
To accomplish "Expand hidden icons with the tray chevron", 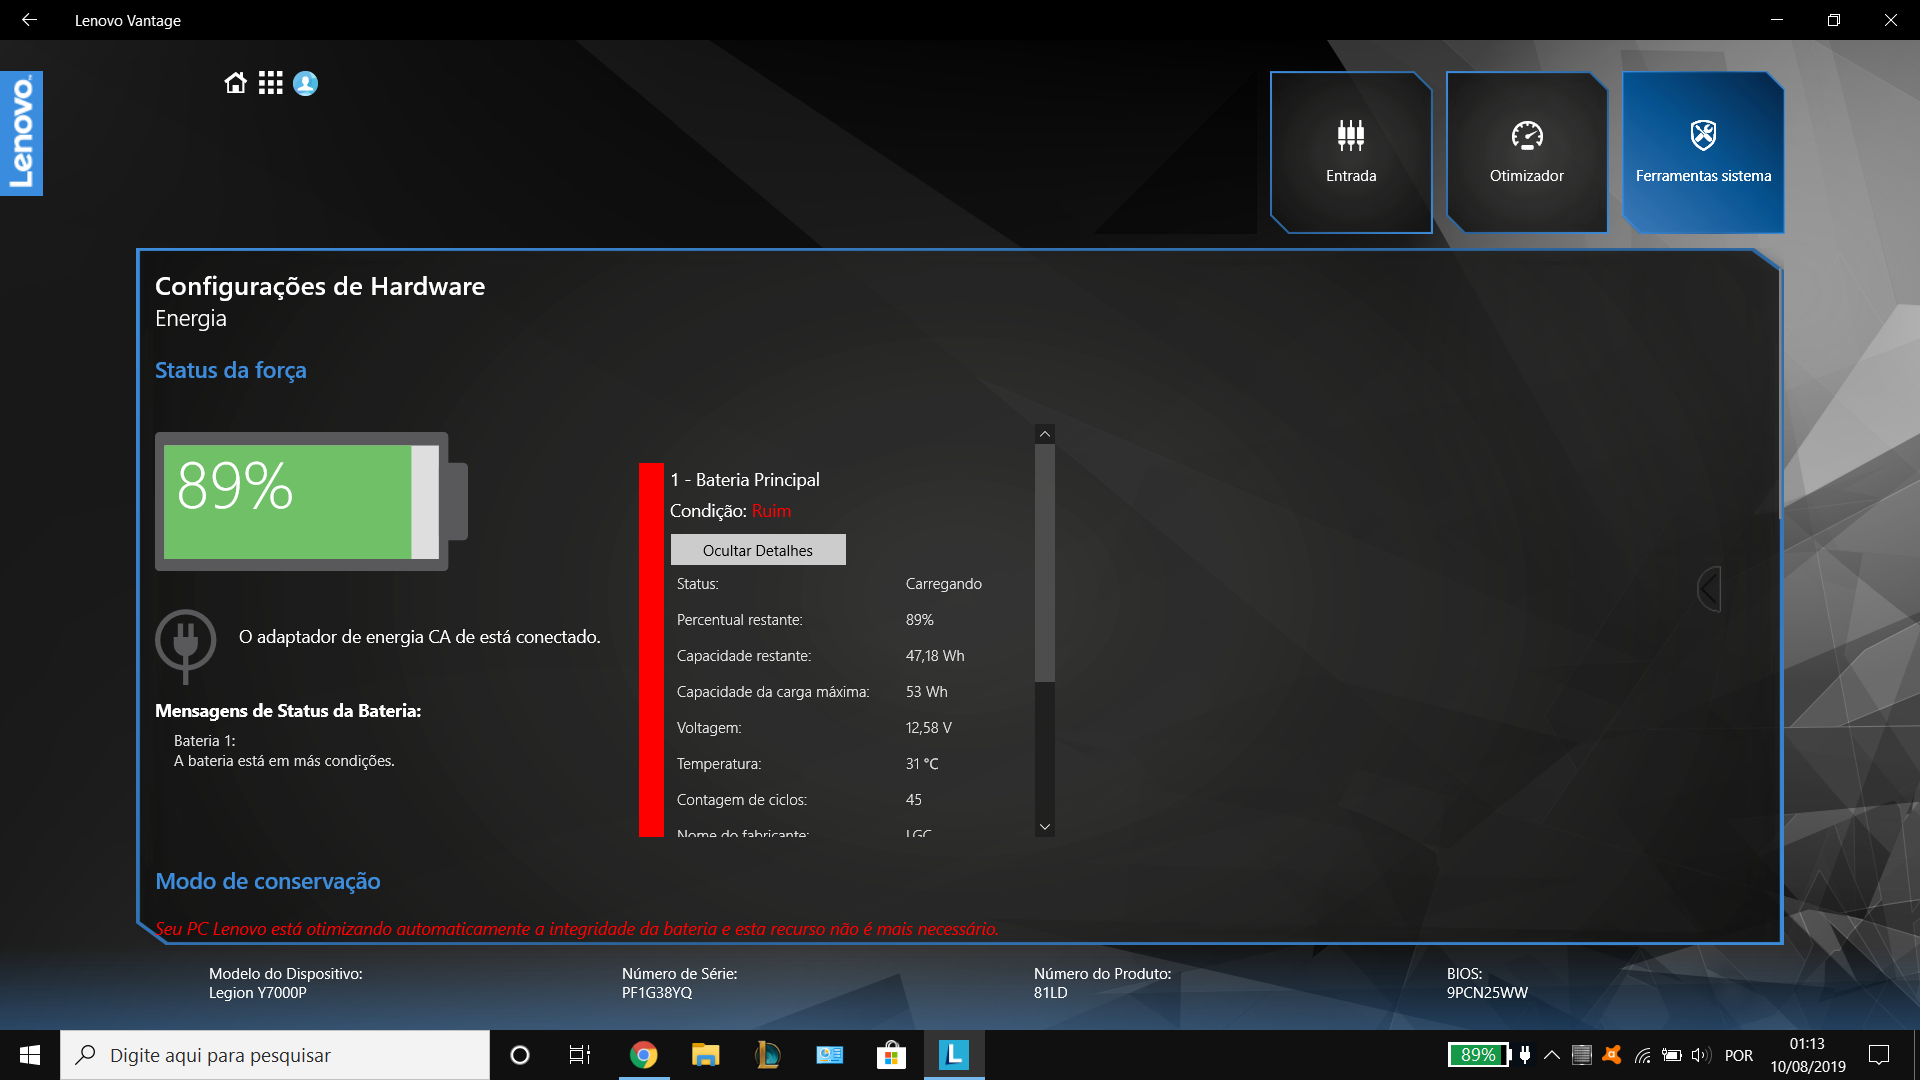I will [x=1552, y=1054].
